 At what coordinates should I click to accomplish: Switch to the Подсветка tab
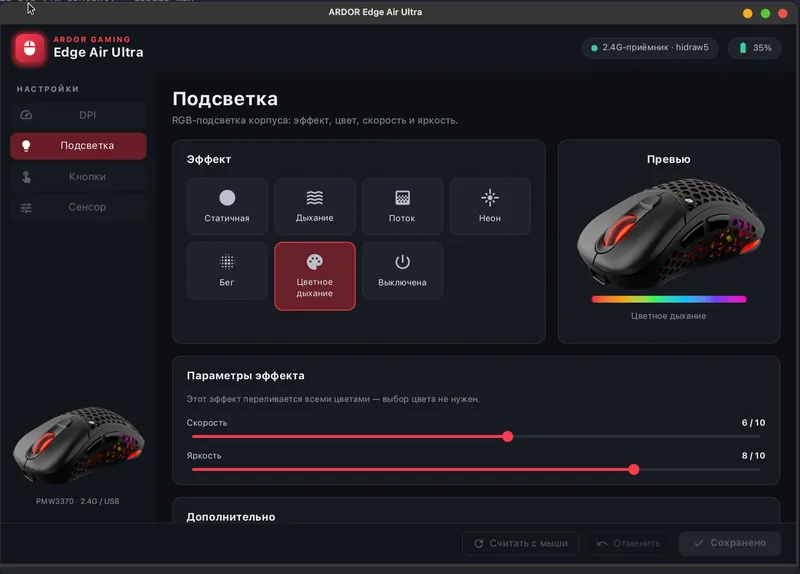78,146
